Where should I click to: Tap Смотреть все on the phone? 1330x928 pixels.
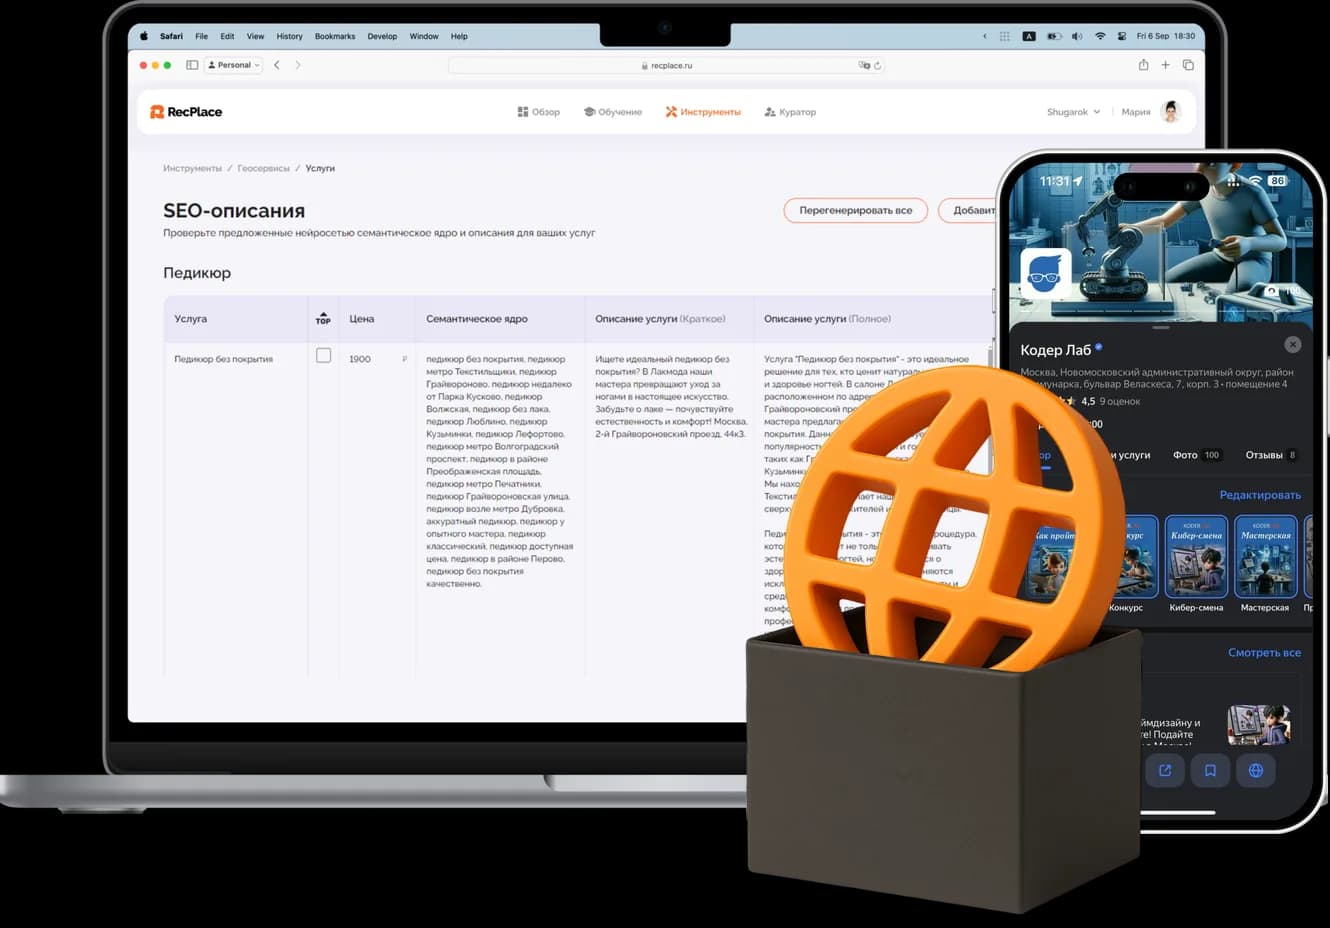coord(1264,652)
